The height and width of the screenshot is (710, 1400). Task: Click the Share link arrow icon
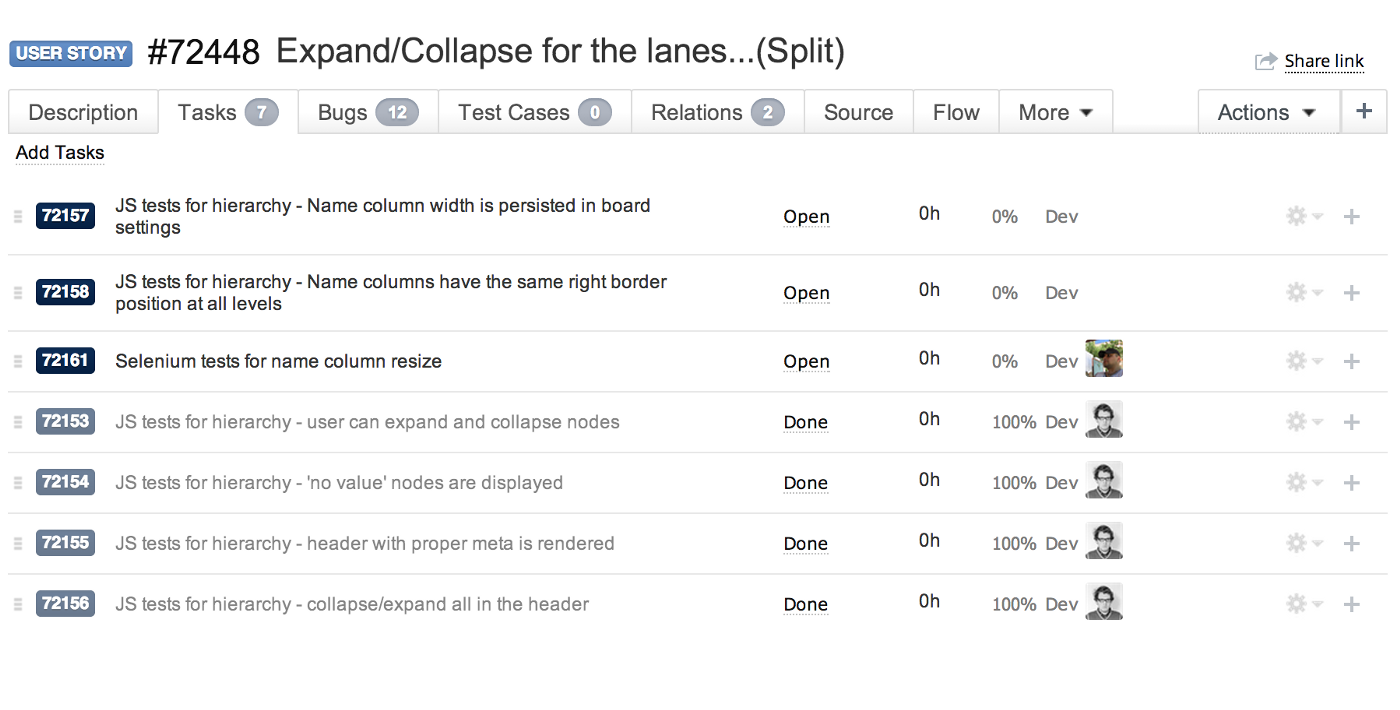click(x=1266, y=62)
